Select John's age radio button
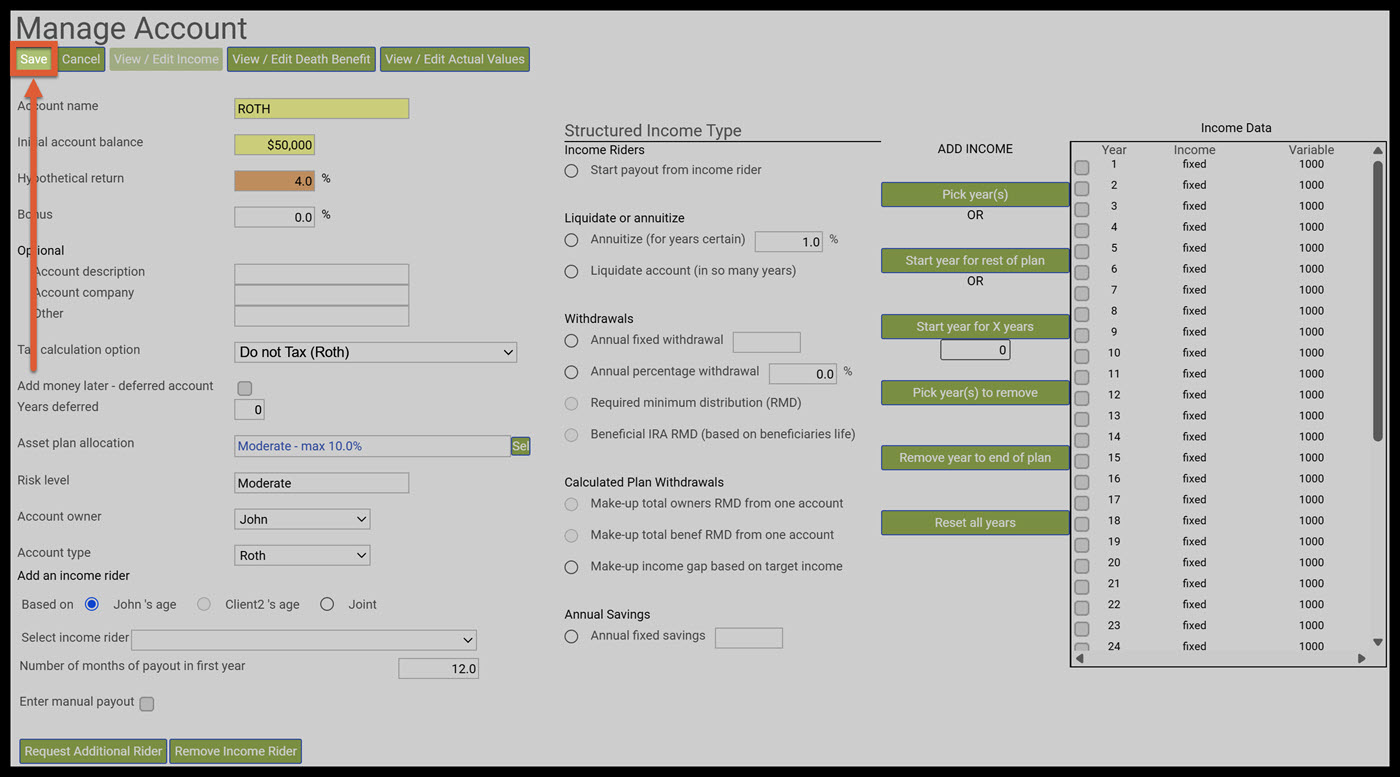1400x777 pixels. click(92, 604)
